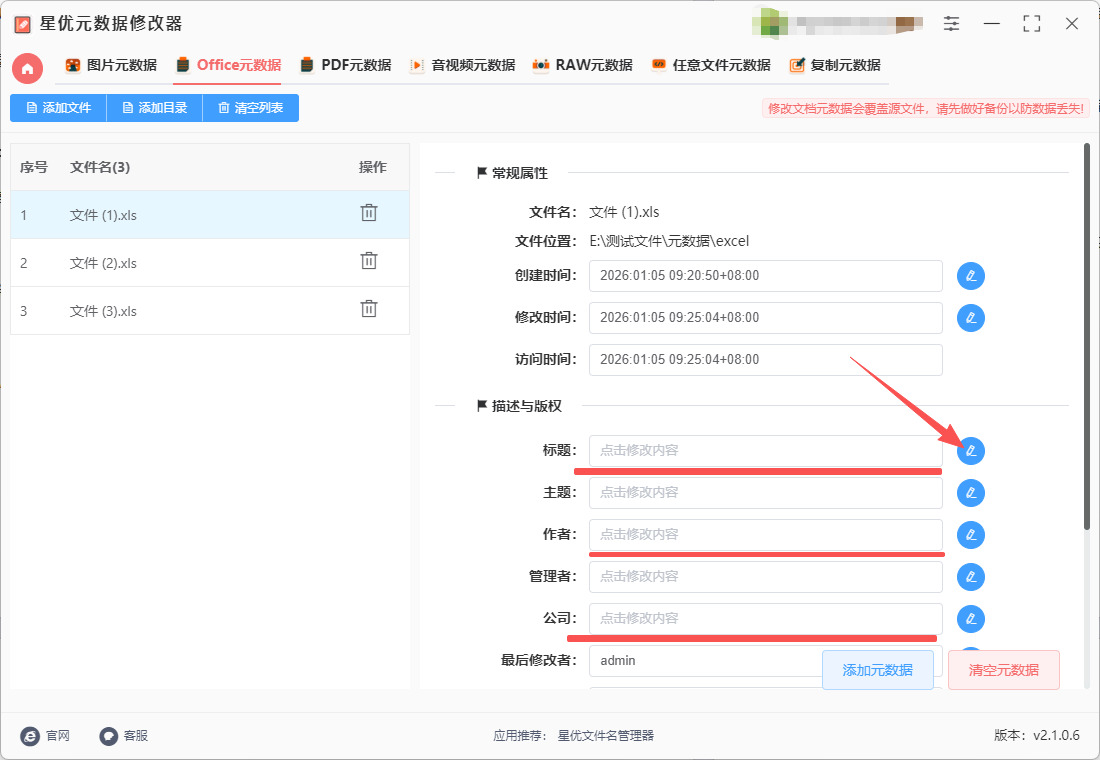
Task: Delete 文件 (1).xls with trash icon
Action: [x=369, y=213]
